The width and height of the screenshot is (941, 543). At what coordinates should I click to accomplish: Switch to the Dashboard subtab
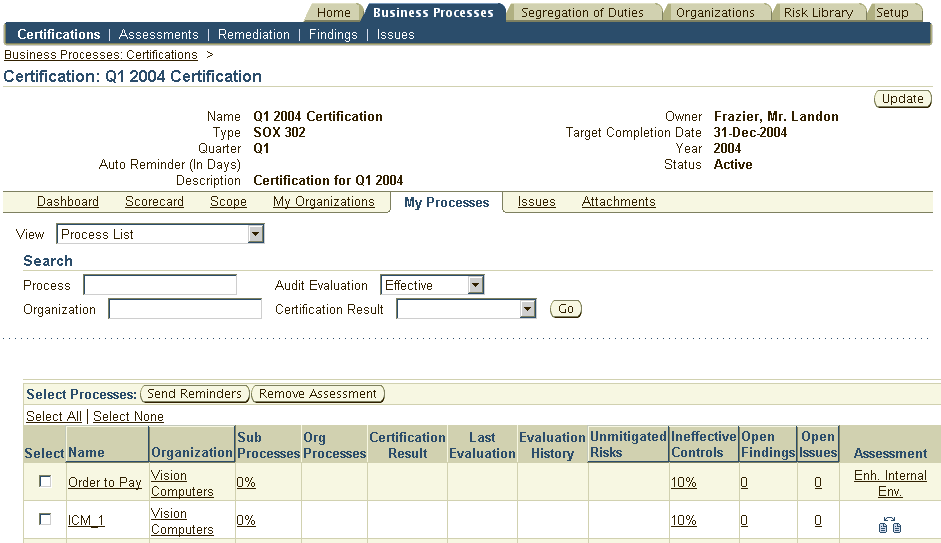click(x=68, y=202)
